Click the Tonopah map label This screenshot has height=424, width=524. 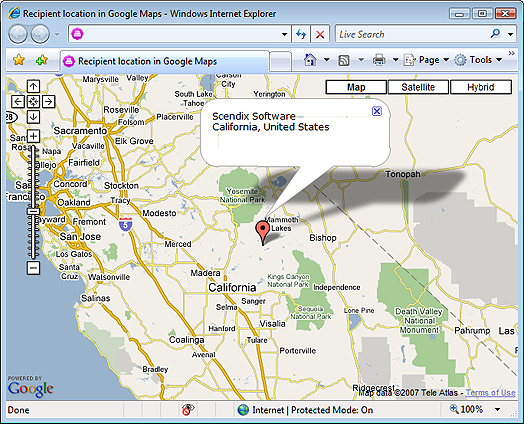click(x=403, y=174)
